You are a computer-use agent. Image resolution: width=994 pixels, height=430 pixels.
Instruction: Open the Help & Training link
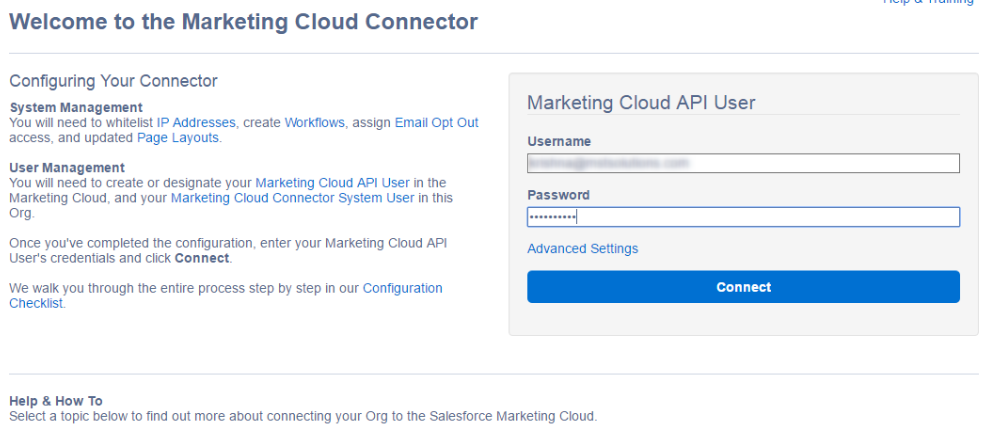click(x=927, y=2)
